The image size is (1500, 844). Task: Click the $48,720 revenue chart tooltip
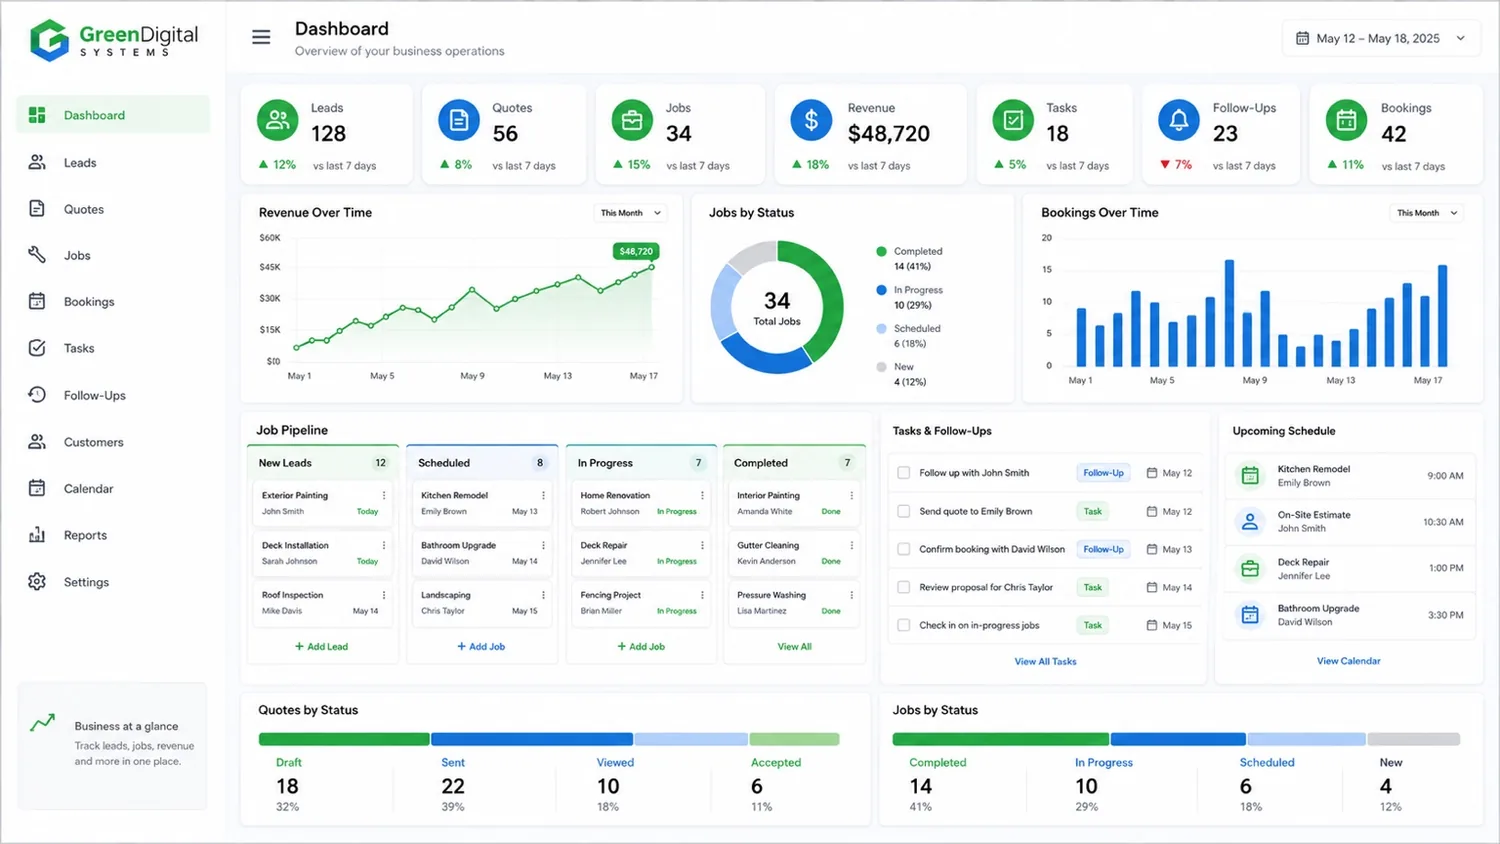(x=636, y=251)
